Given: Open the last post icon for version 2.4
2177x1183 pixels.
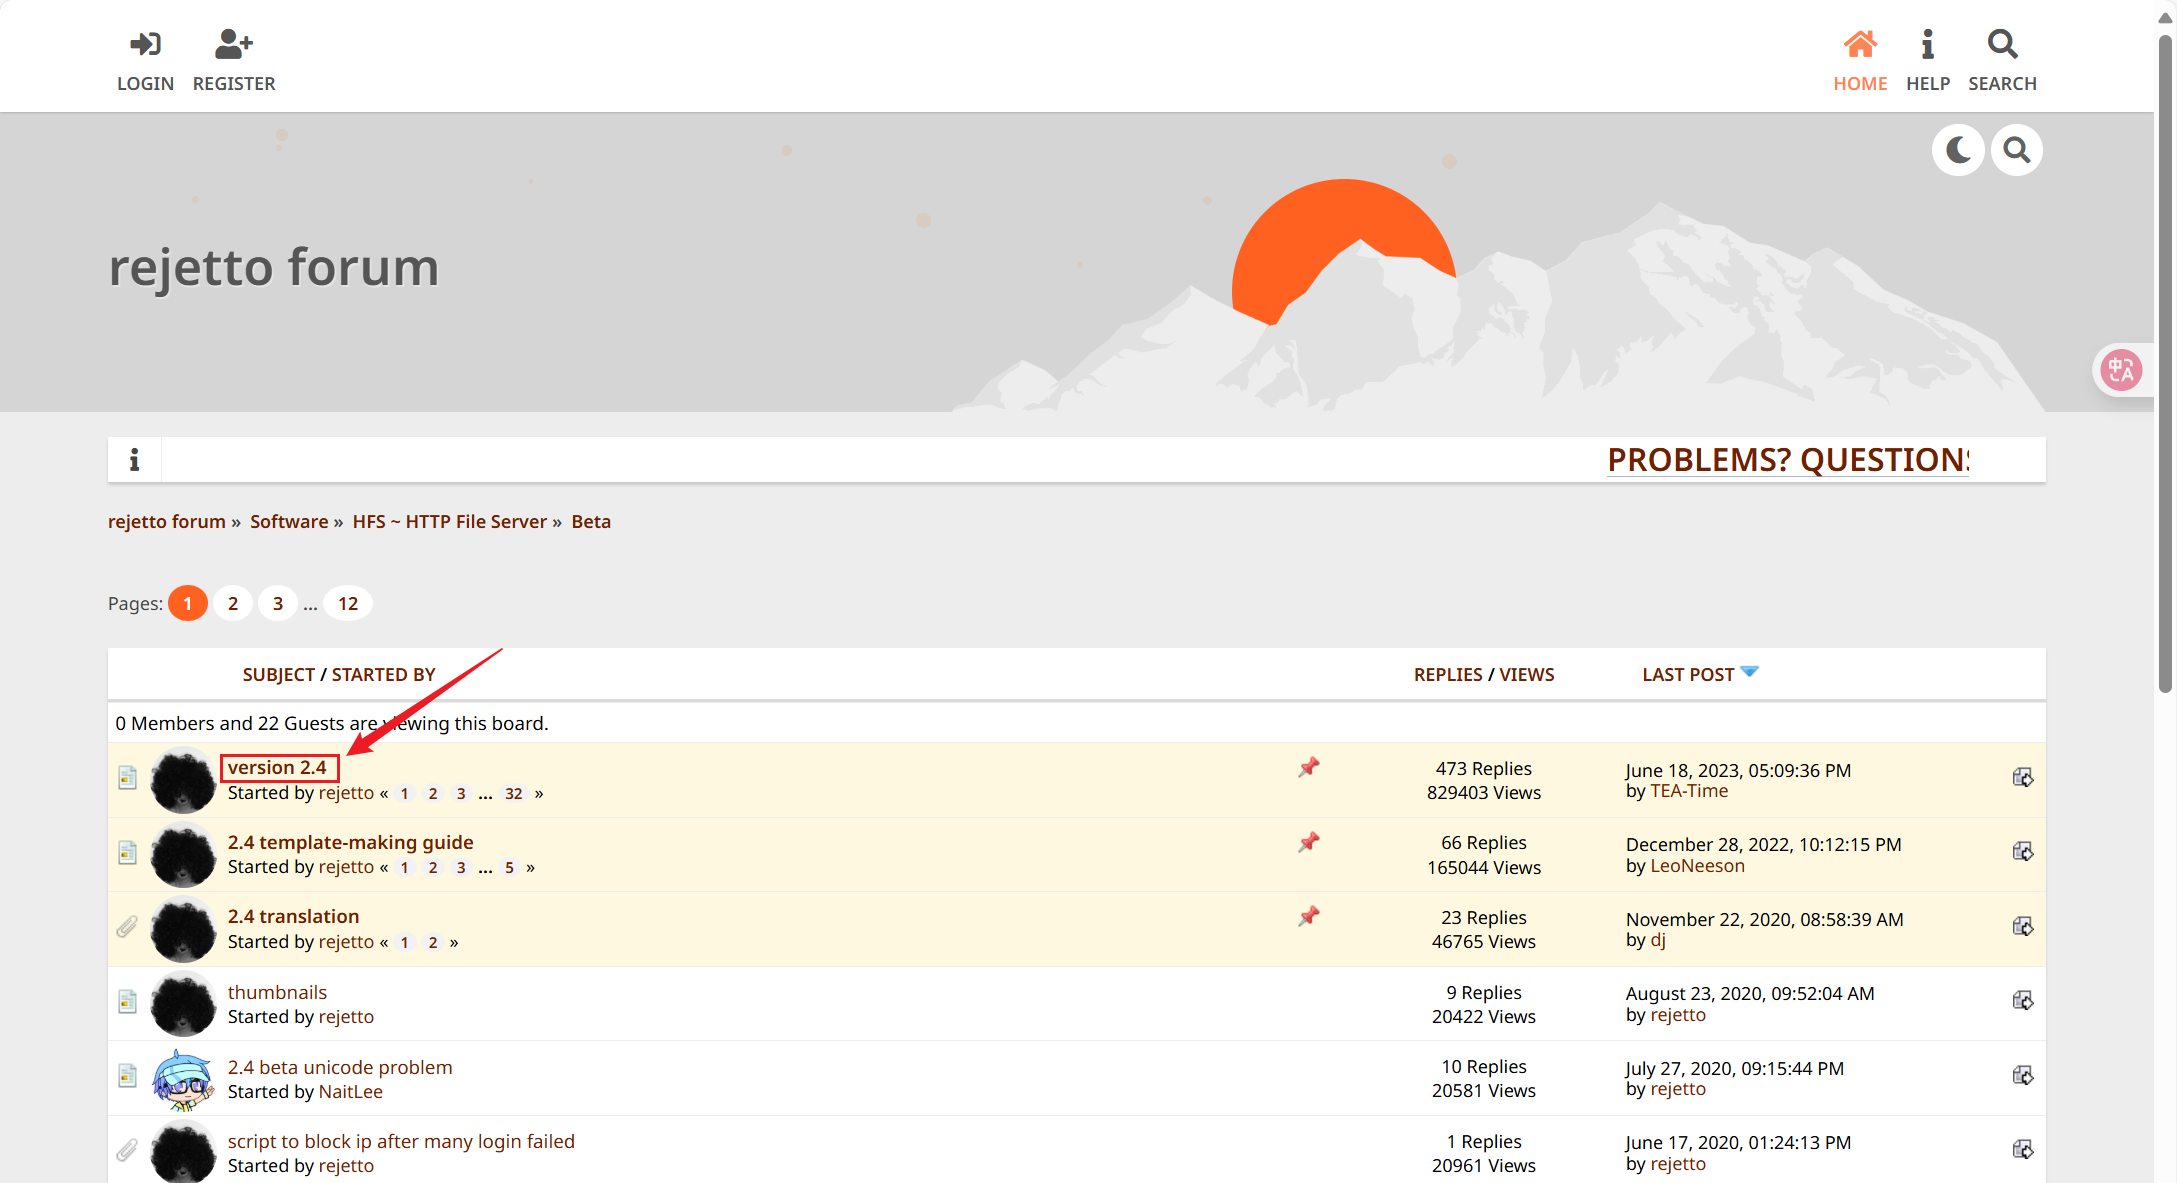Looking at the screenshot, I should point(2022,778).
